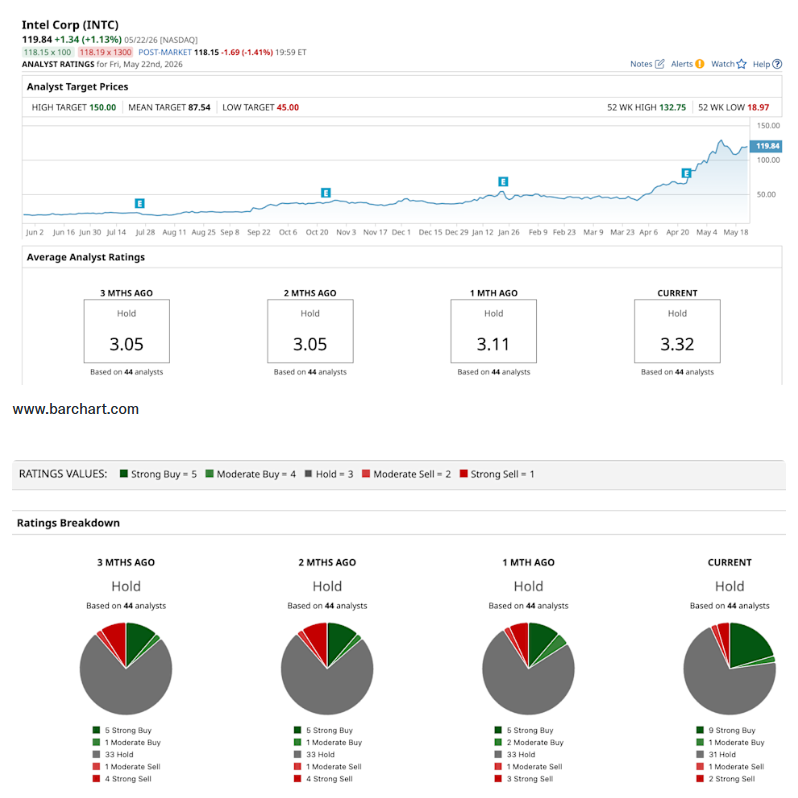Click '33 Hold' under 2 MTHS AGO pie
Screen dimensions: 798x798
314,755
